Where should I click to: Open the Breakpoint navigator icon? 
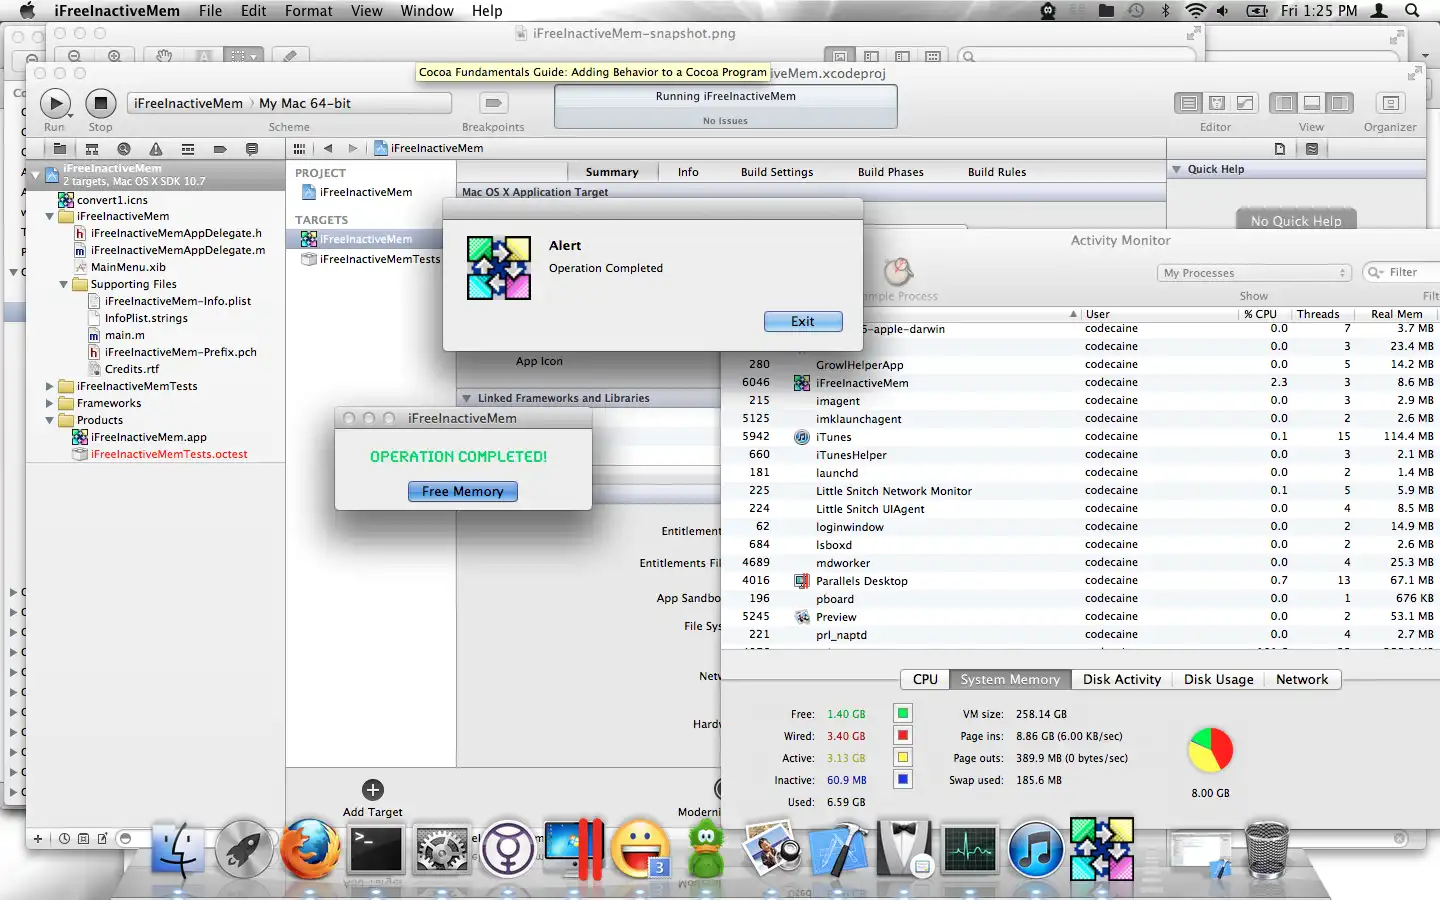(x=220, y=149)
